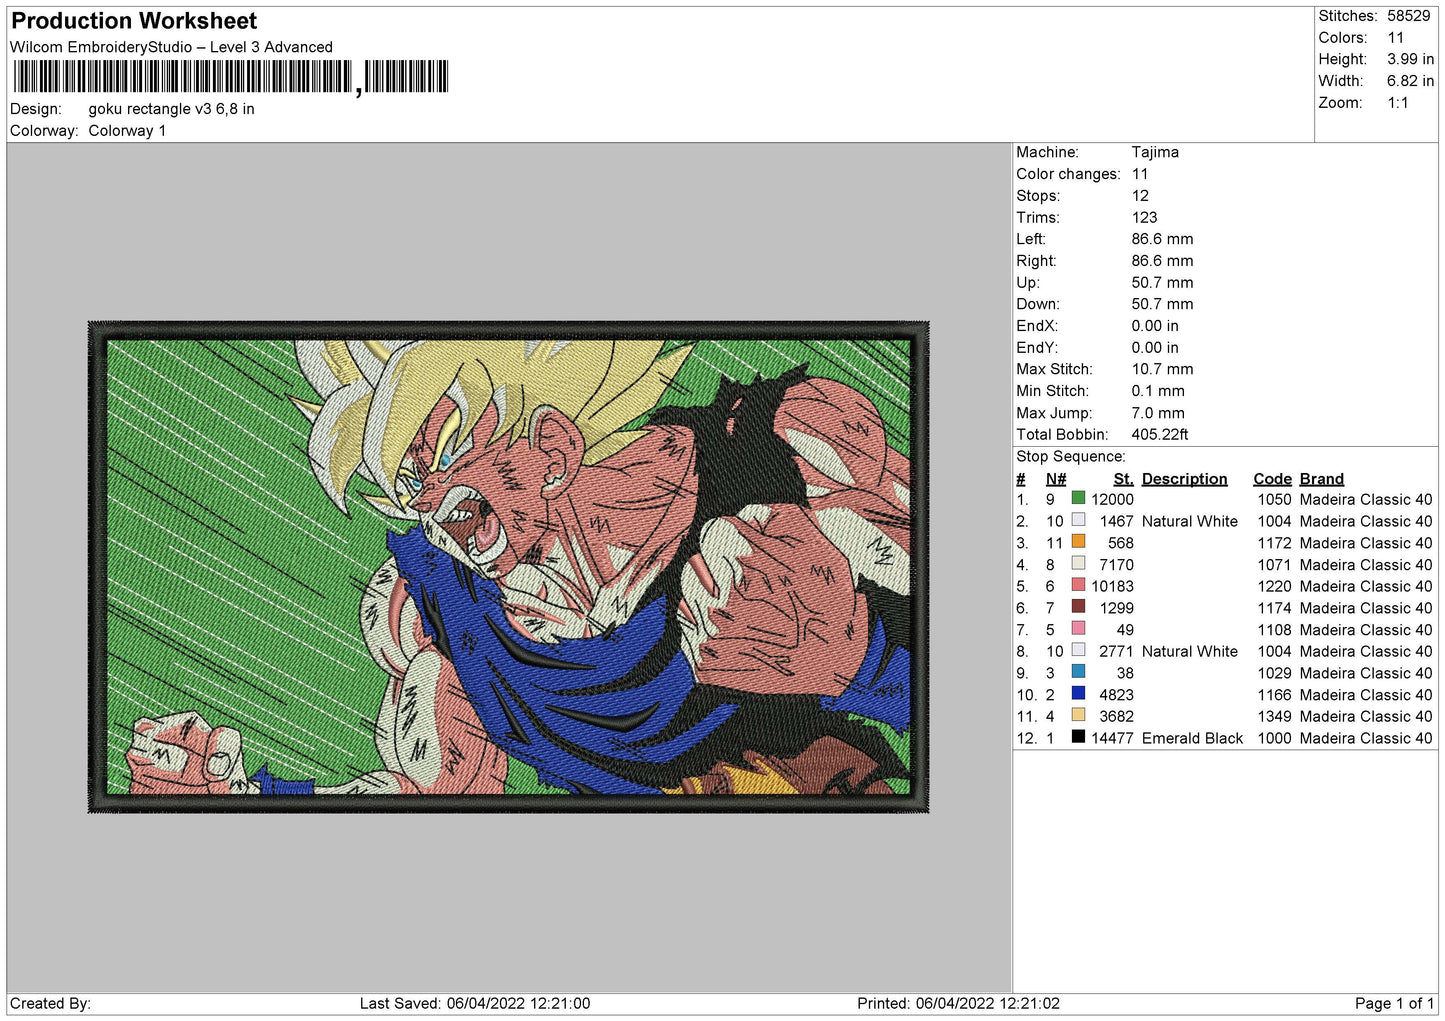Screen dimensions: 1445x1021
Task: Click the Total Bobbin value 405.22ft
Action: tap(1160, 435)
